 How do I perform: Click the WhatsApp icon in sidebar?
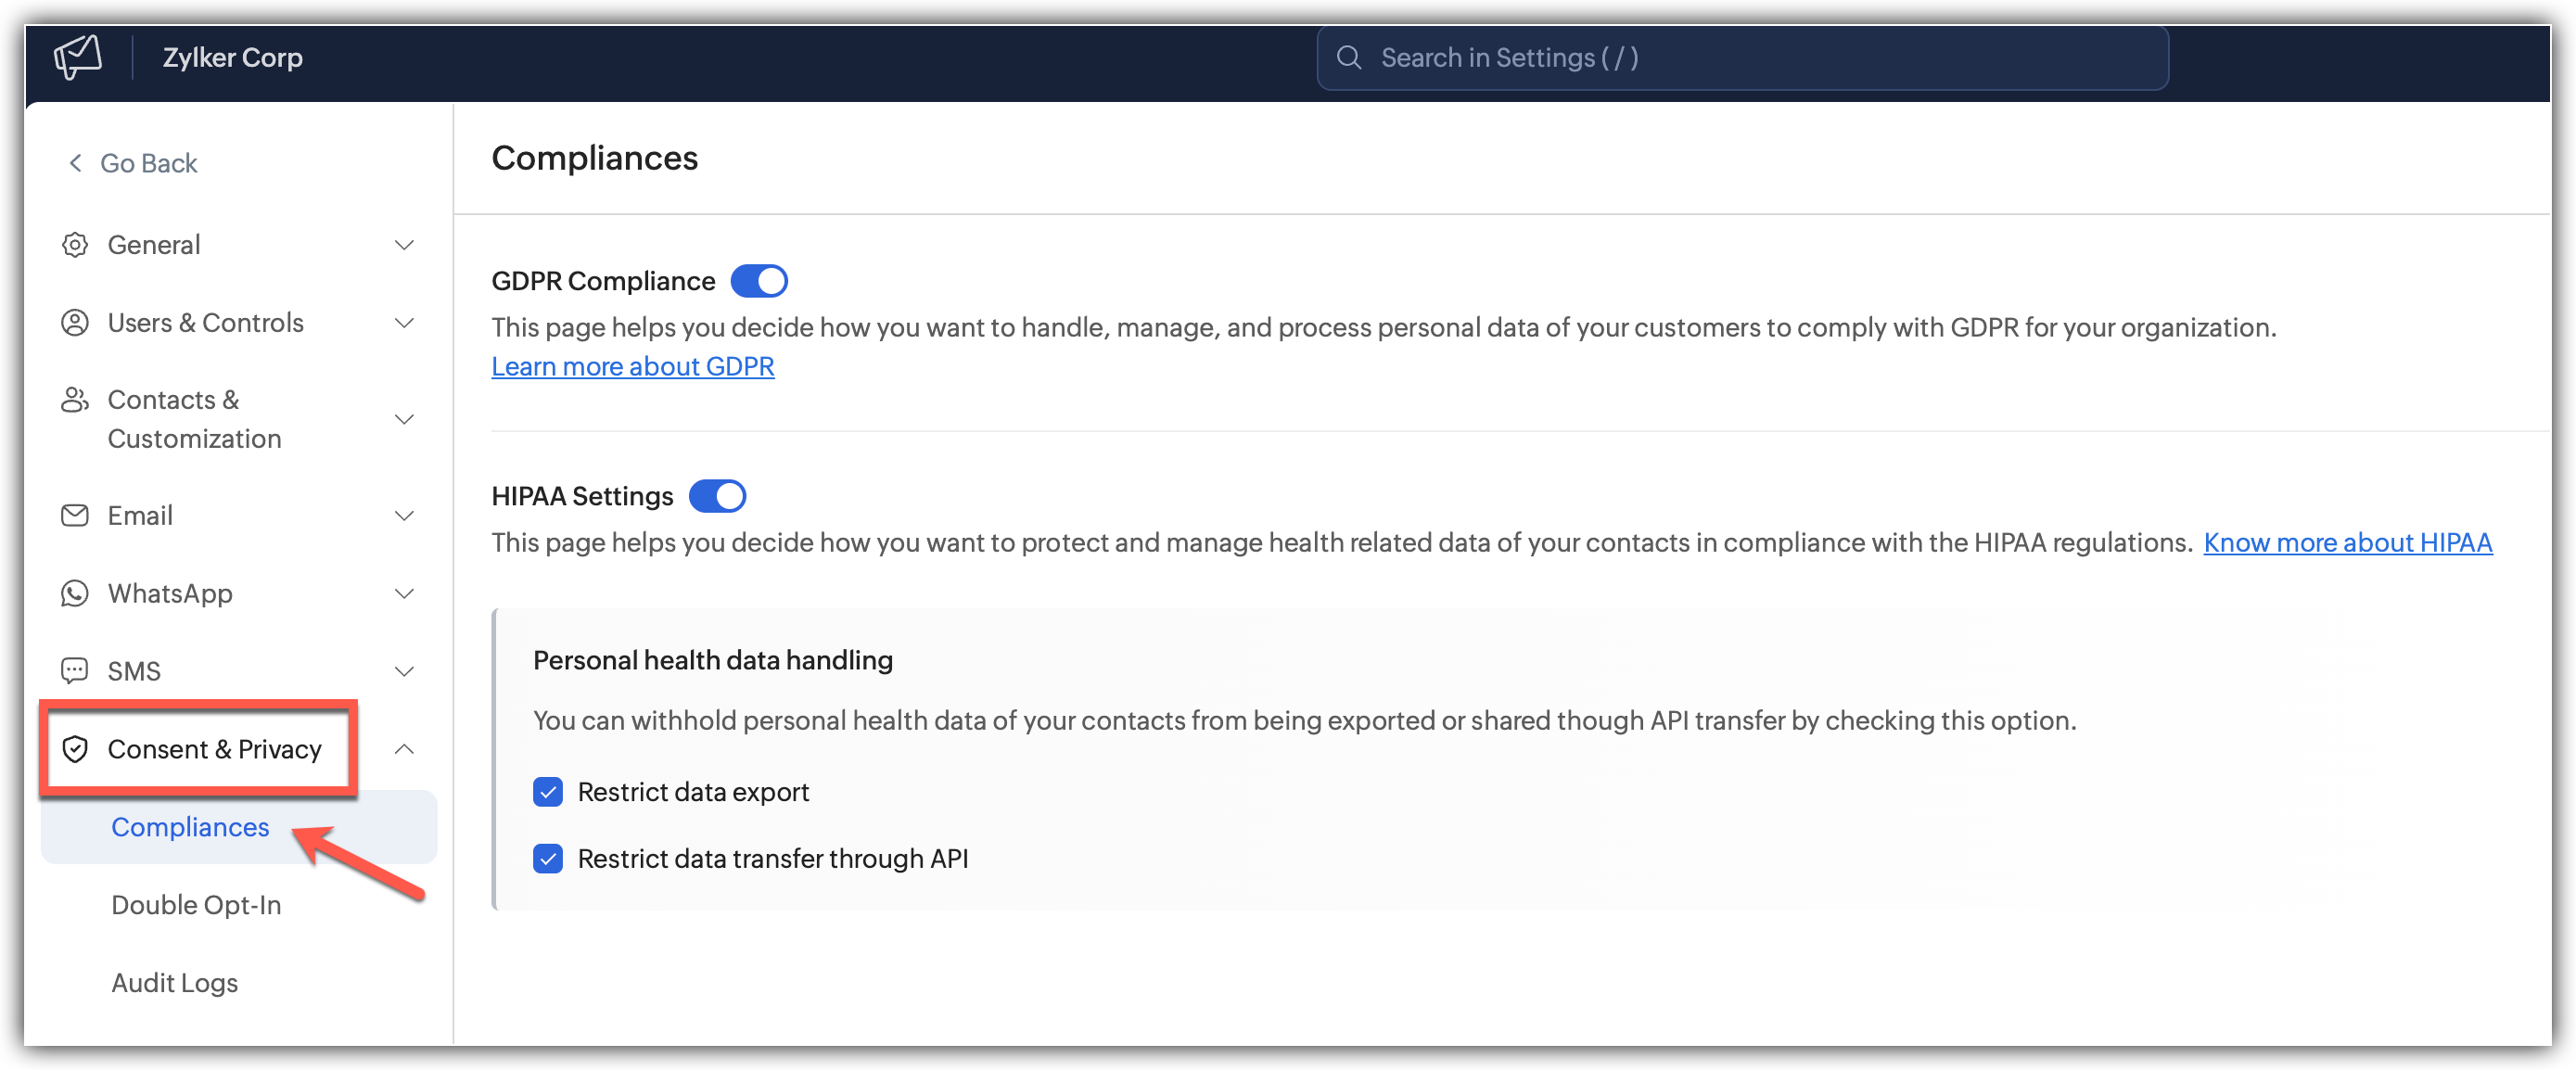tap(75, 594)
